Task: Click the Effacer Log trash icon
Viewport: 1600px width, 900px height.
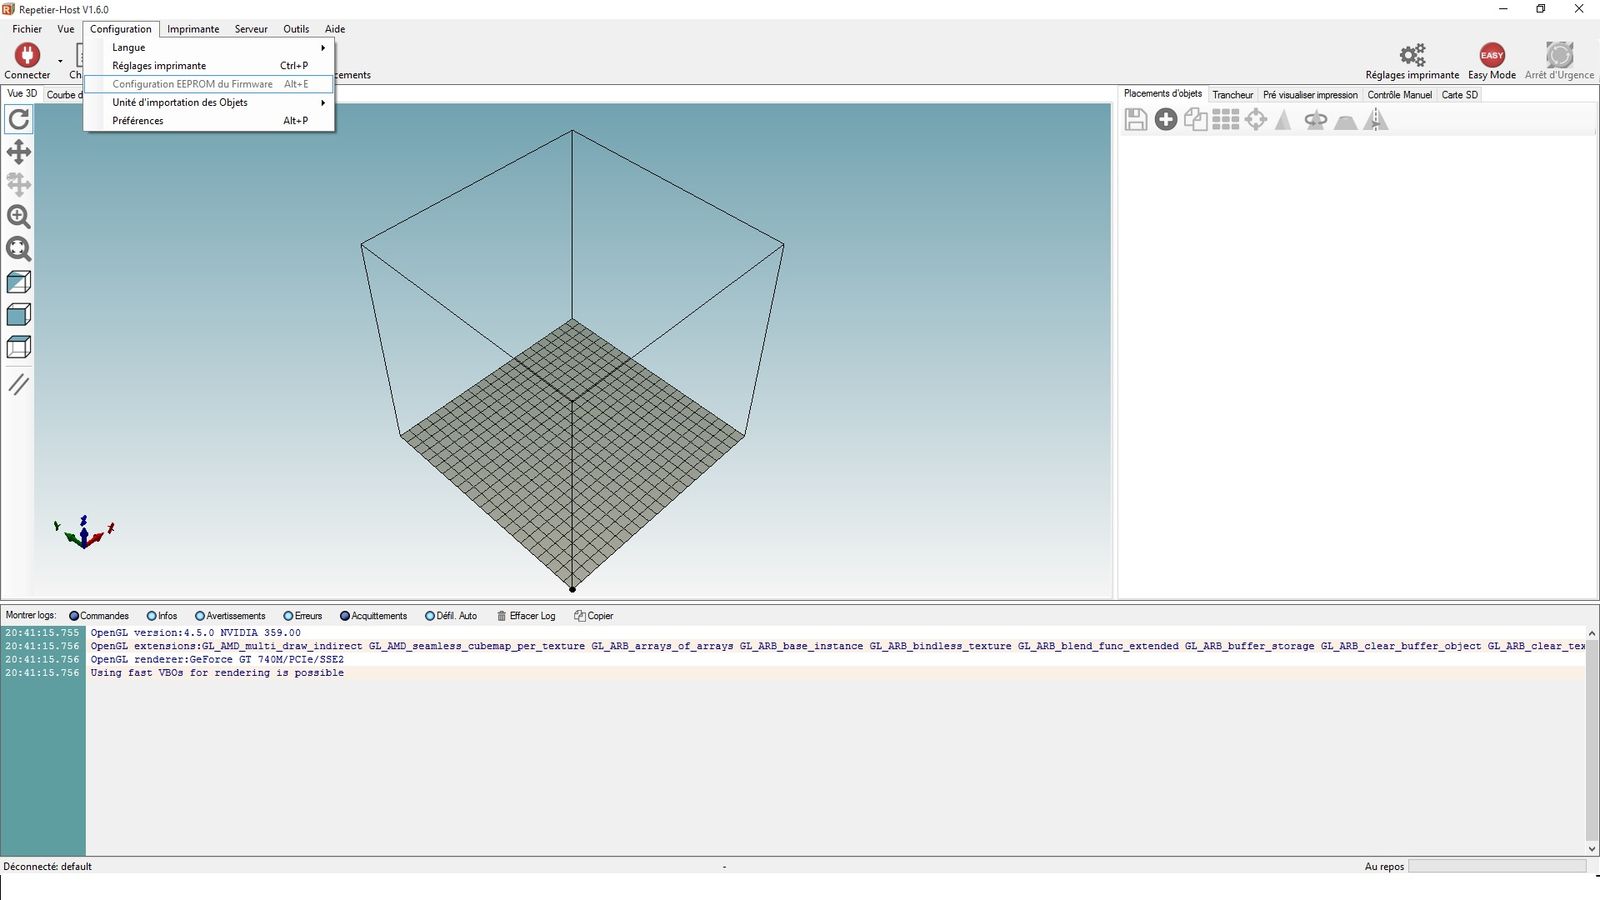Action: point(502,616)
